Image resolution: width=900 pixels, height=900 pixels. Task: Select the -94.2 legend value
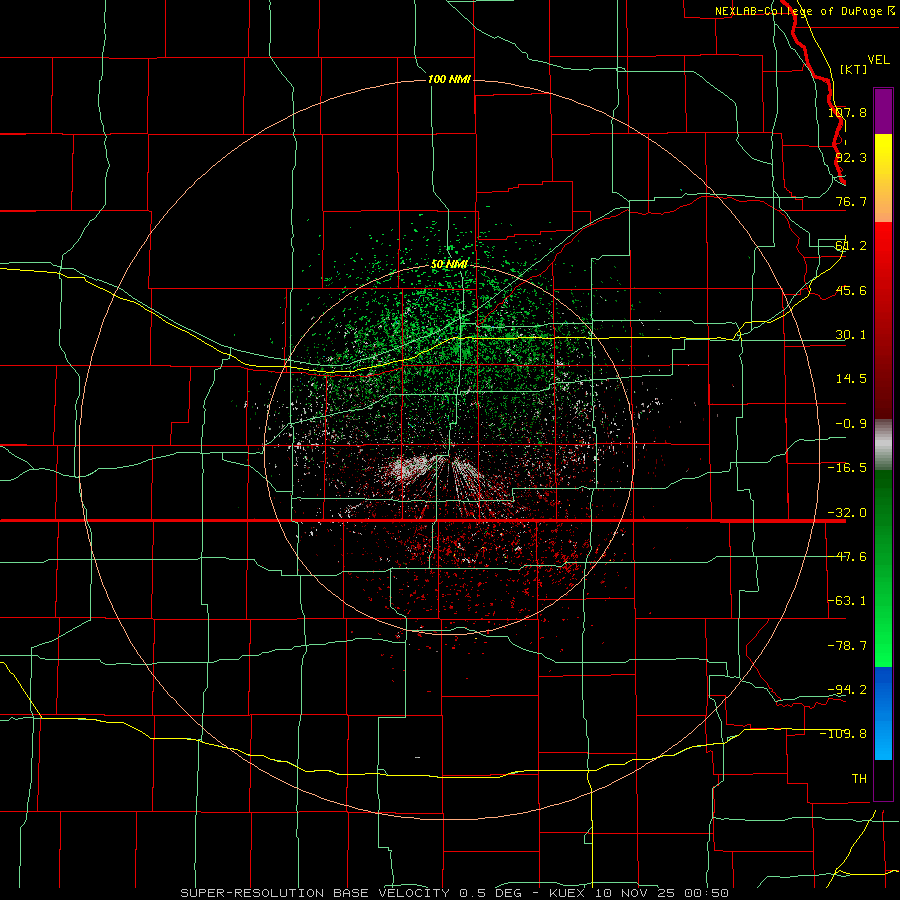(x=847, y=689)
